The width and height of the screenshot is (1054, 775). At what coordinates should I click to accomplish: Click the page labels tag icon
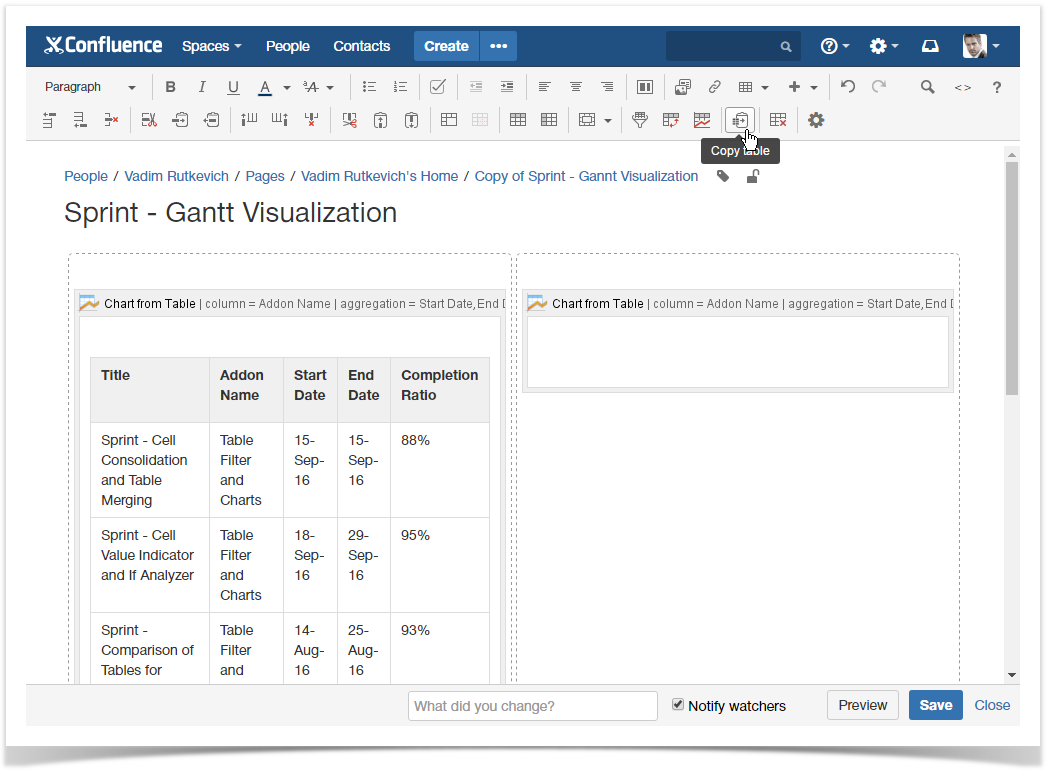[x=723, y=177]
